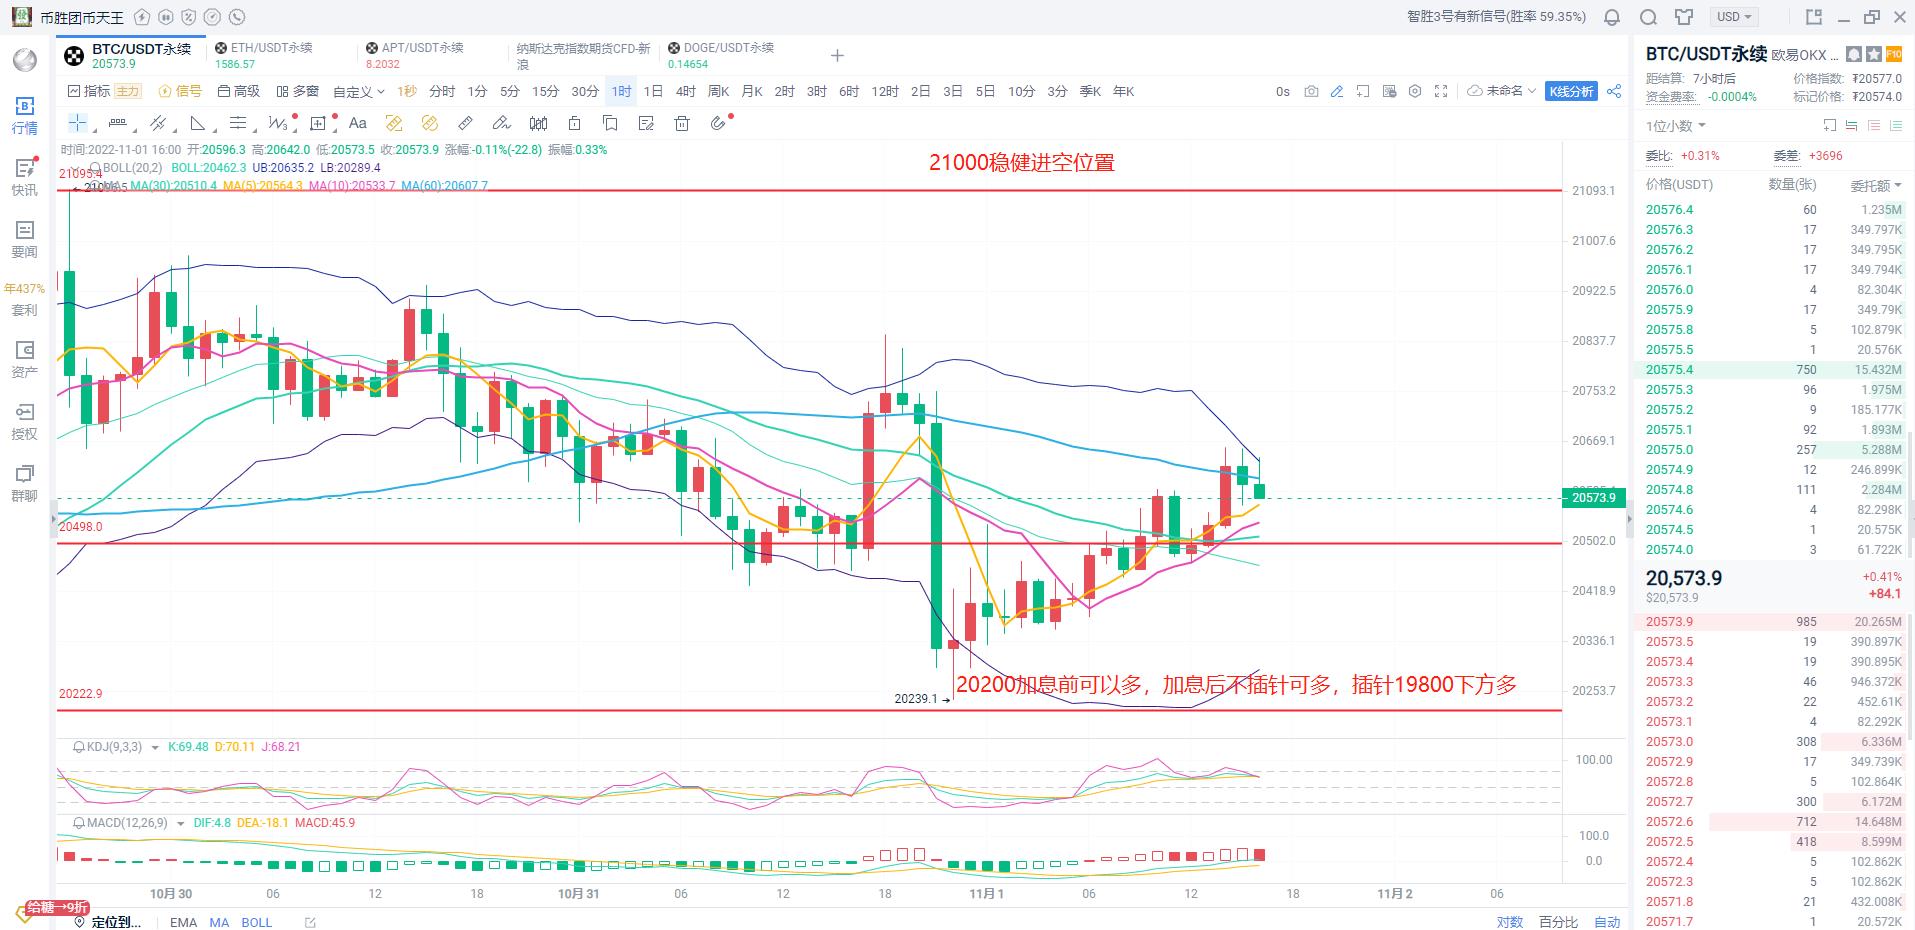The width and height of the screenshot is (1915, 930).
Task: Toggle BOLL indicator at bottom bar
Action: (x=257, y=922)
